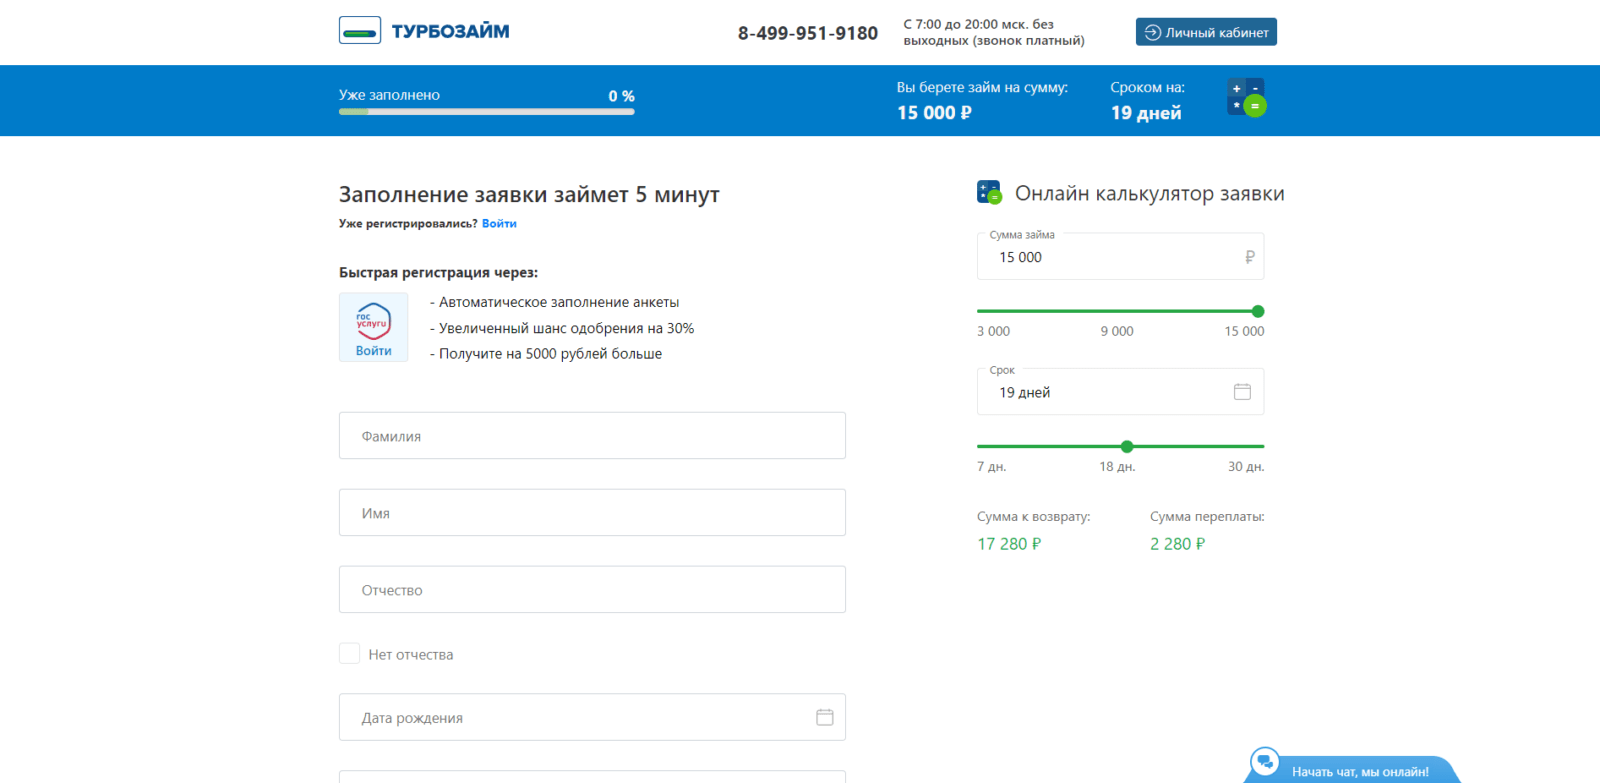Viewport: 1600px width, 783px height.
Task: Click the 2 280 ₽ overpayment amount
Action: tap(1177, 544)
